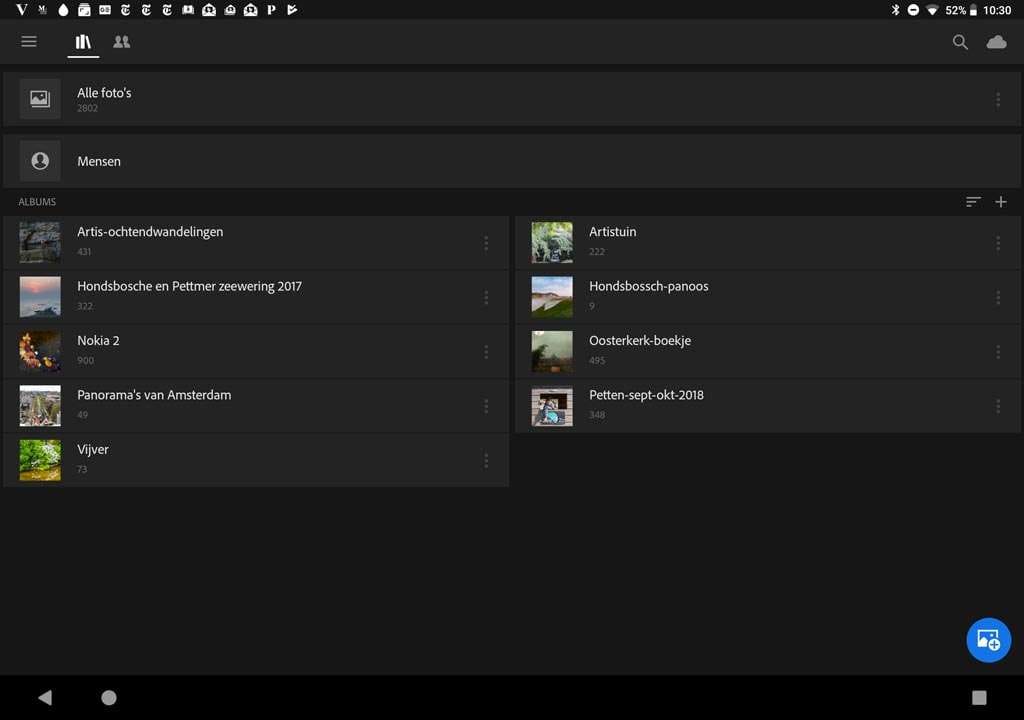Check cloud sync status icon

996,42
